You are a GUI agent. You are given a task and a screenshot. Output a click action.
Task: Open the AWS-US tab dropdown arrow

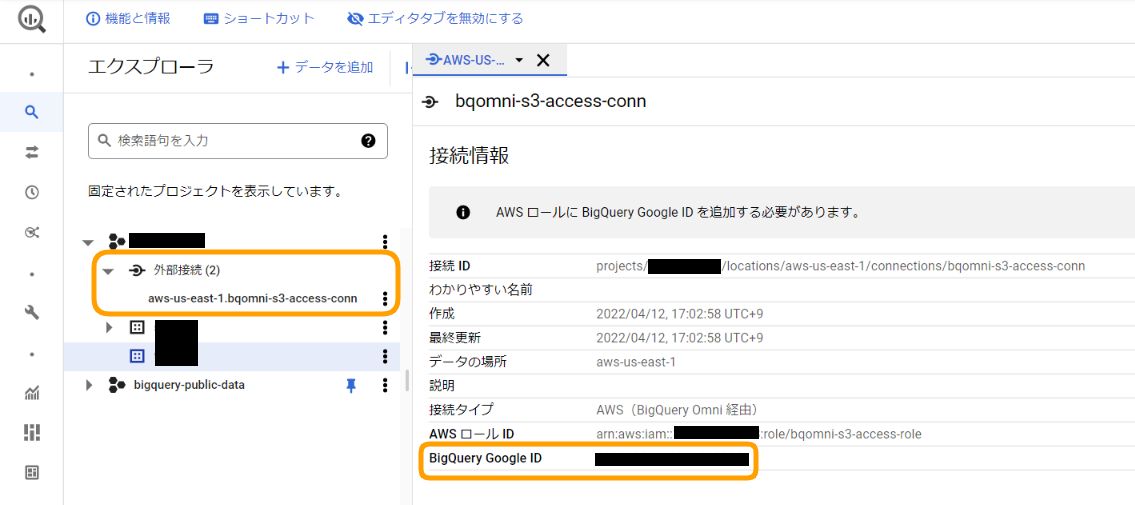coord(519,61)
